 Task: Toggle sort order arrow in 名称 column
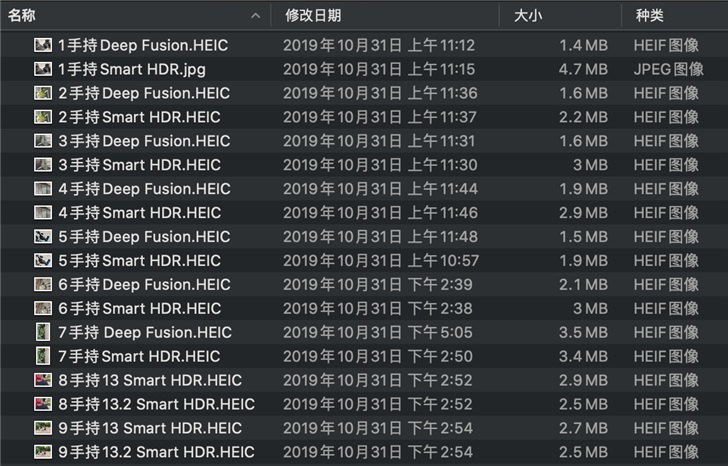coord(257,15)
